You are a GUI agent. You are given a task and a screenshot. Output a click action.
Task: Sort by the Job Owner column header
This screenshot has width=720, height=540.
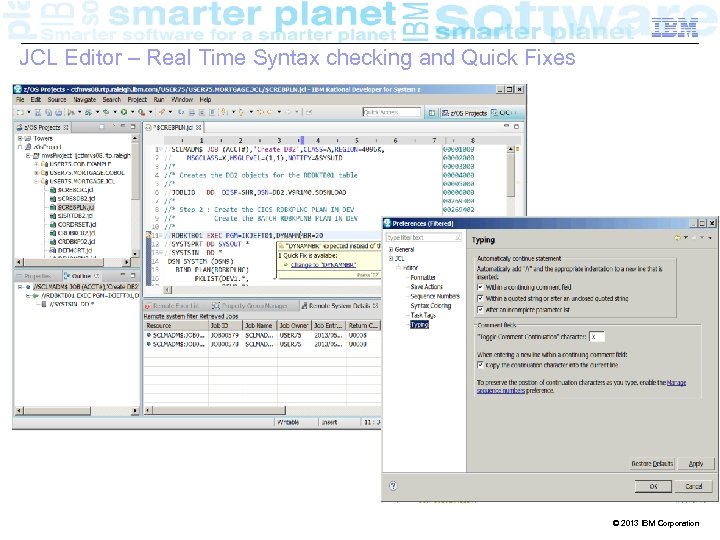(x=294, y=326)
